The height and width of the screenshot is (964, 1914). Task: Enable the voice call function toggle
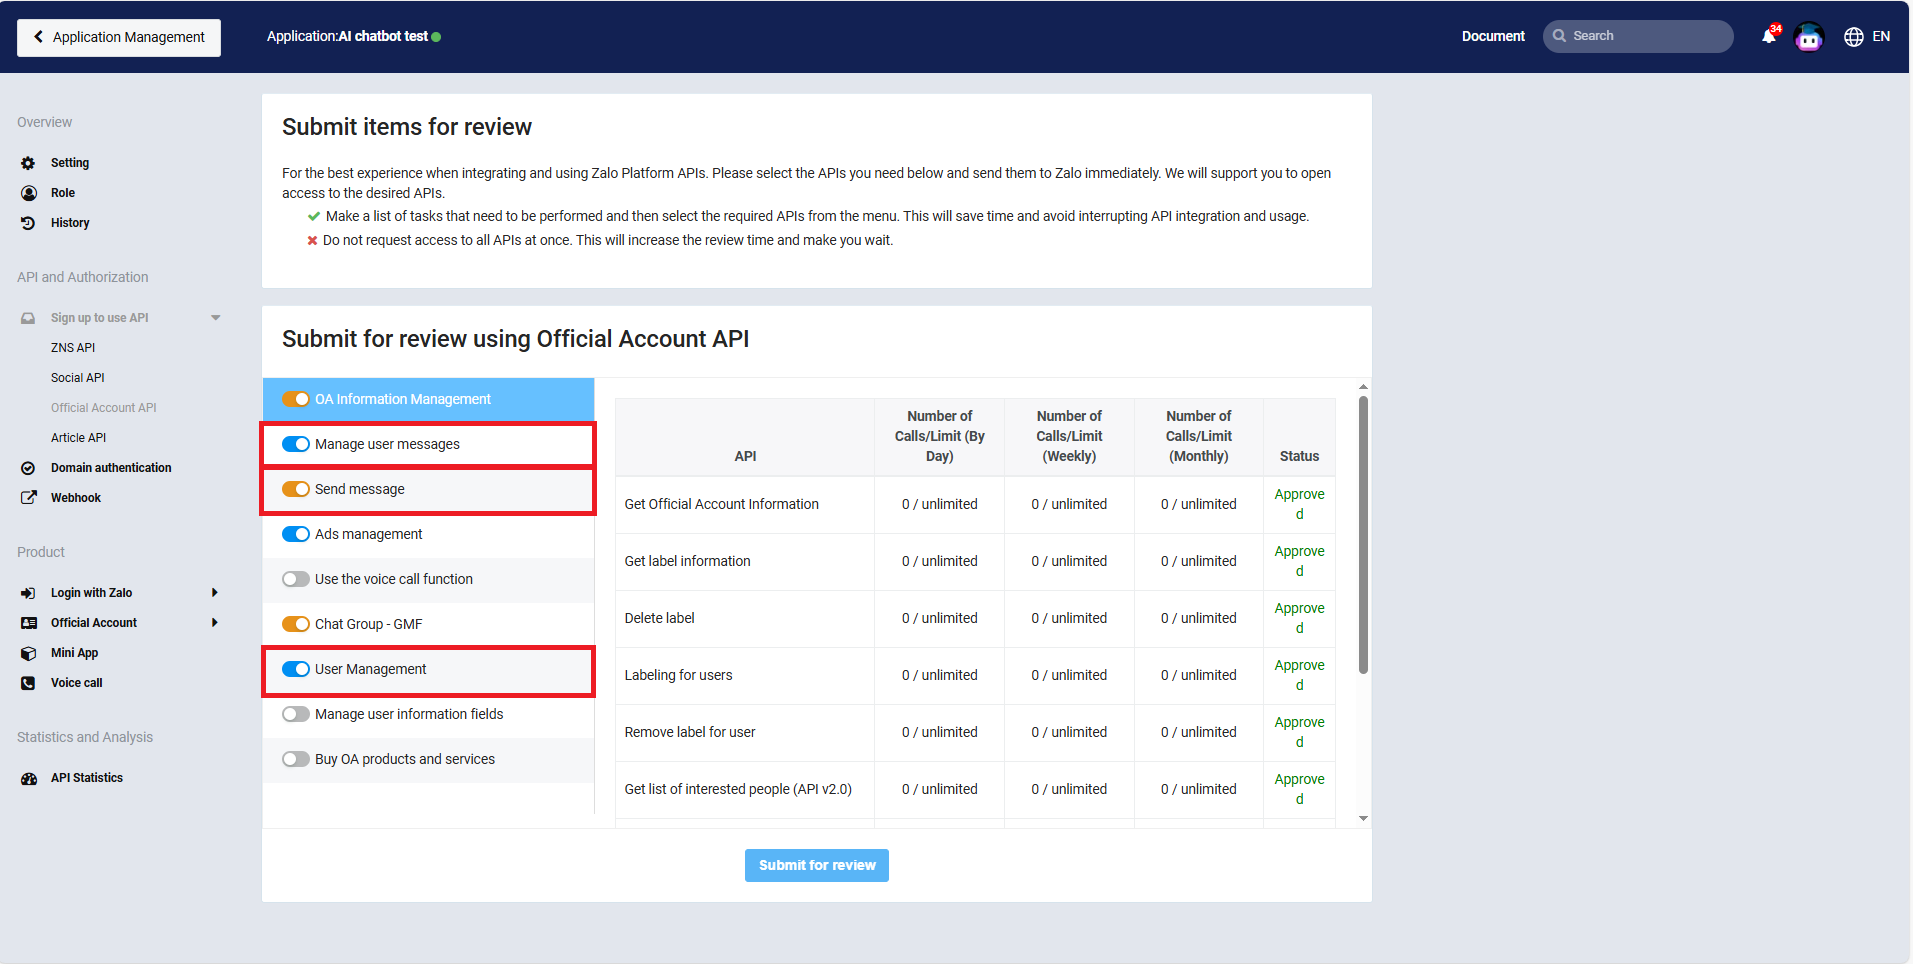296,579
